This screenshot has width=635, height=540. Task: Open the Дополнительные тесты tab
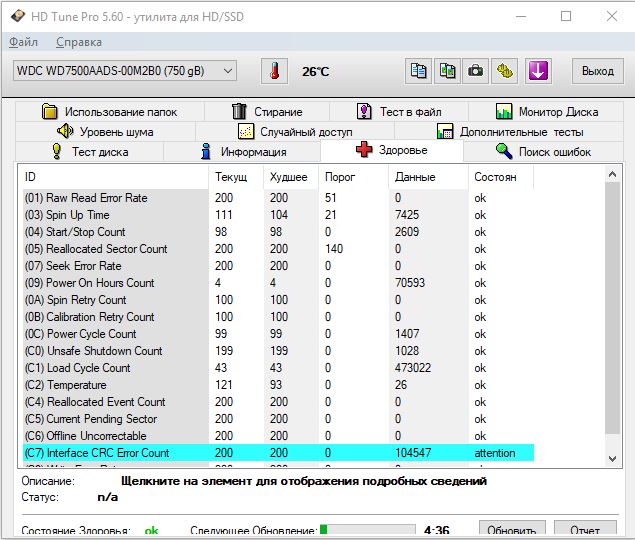(509, 132)
